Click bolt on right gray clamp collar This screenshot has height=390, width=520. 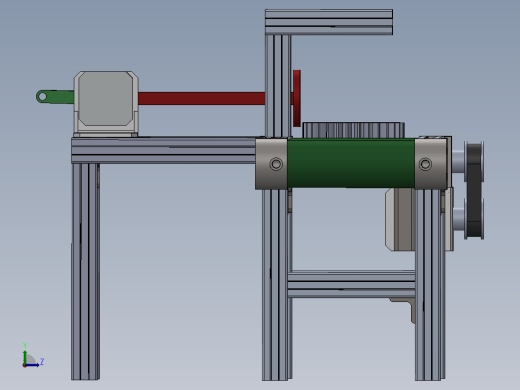coord(425,164)
